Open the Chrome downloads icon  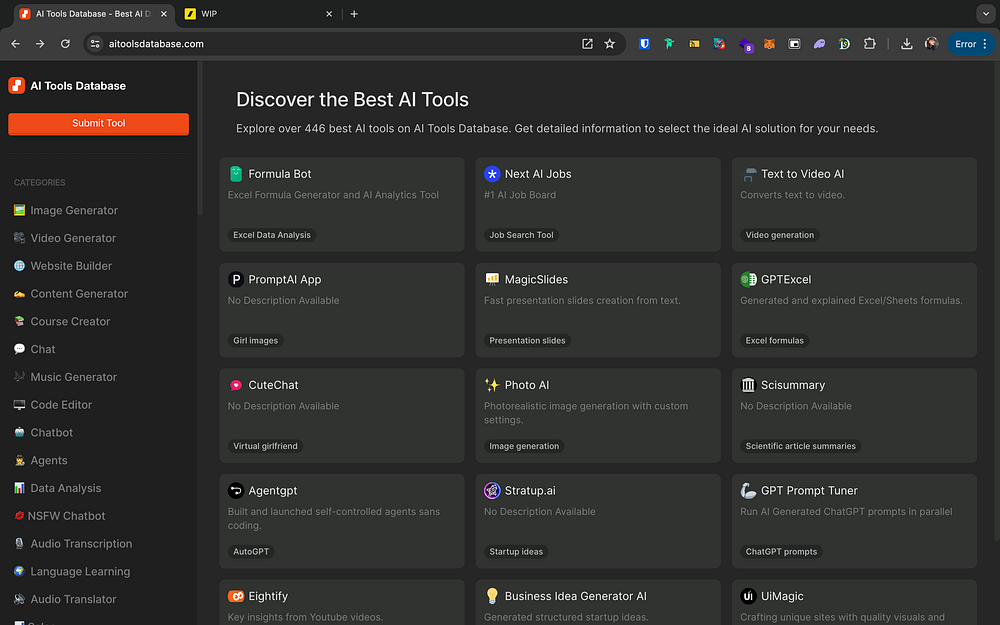click(x=906, y=44)
